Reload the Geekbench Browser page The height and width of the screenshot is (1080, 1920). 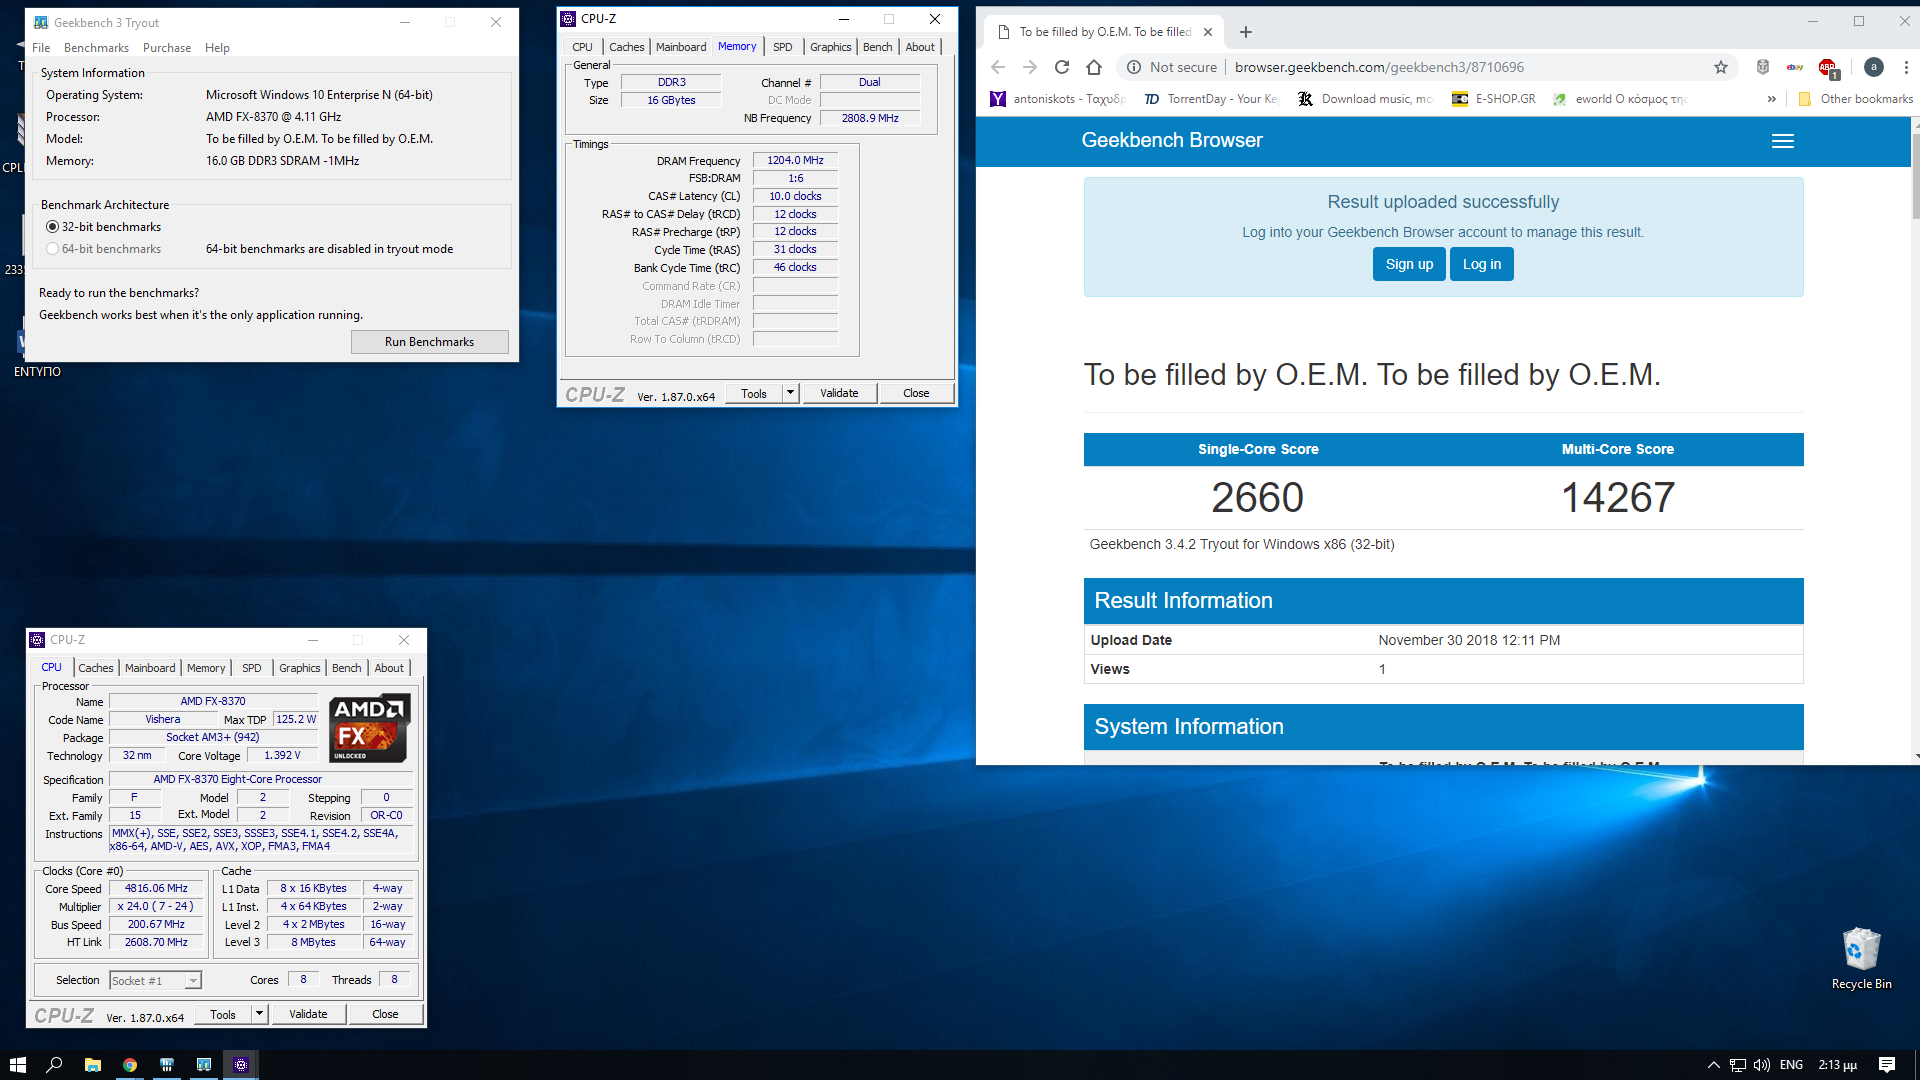(x=1062, y=67)
